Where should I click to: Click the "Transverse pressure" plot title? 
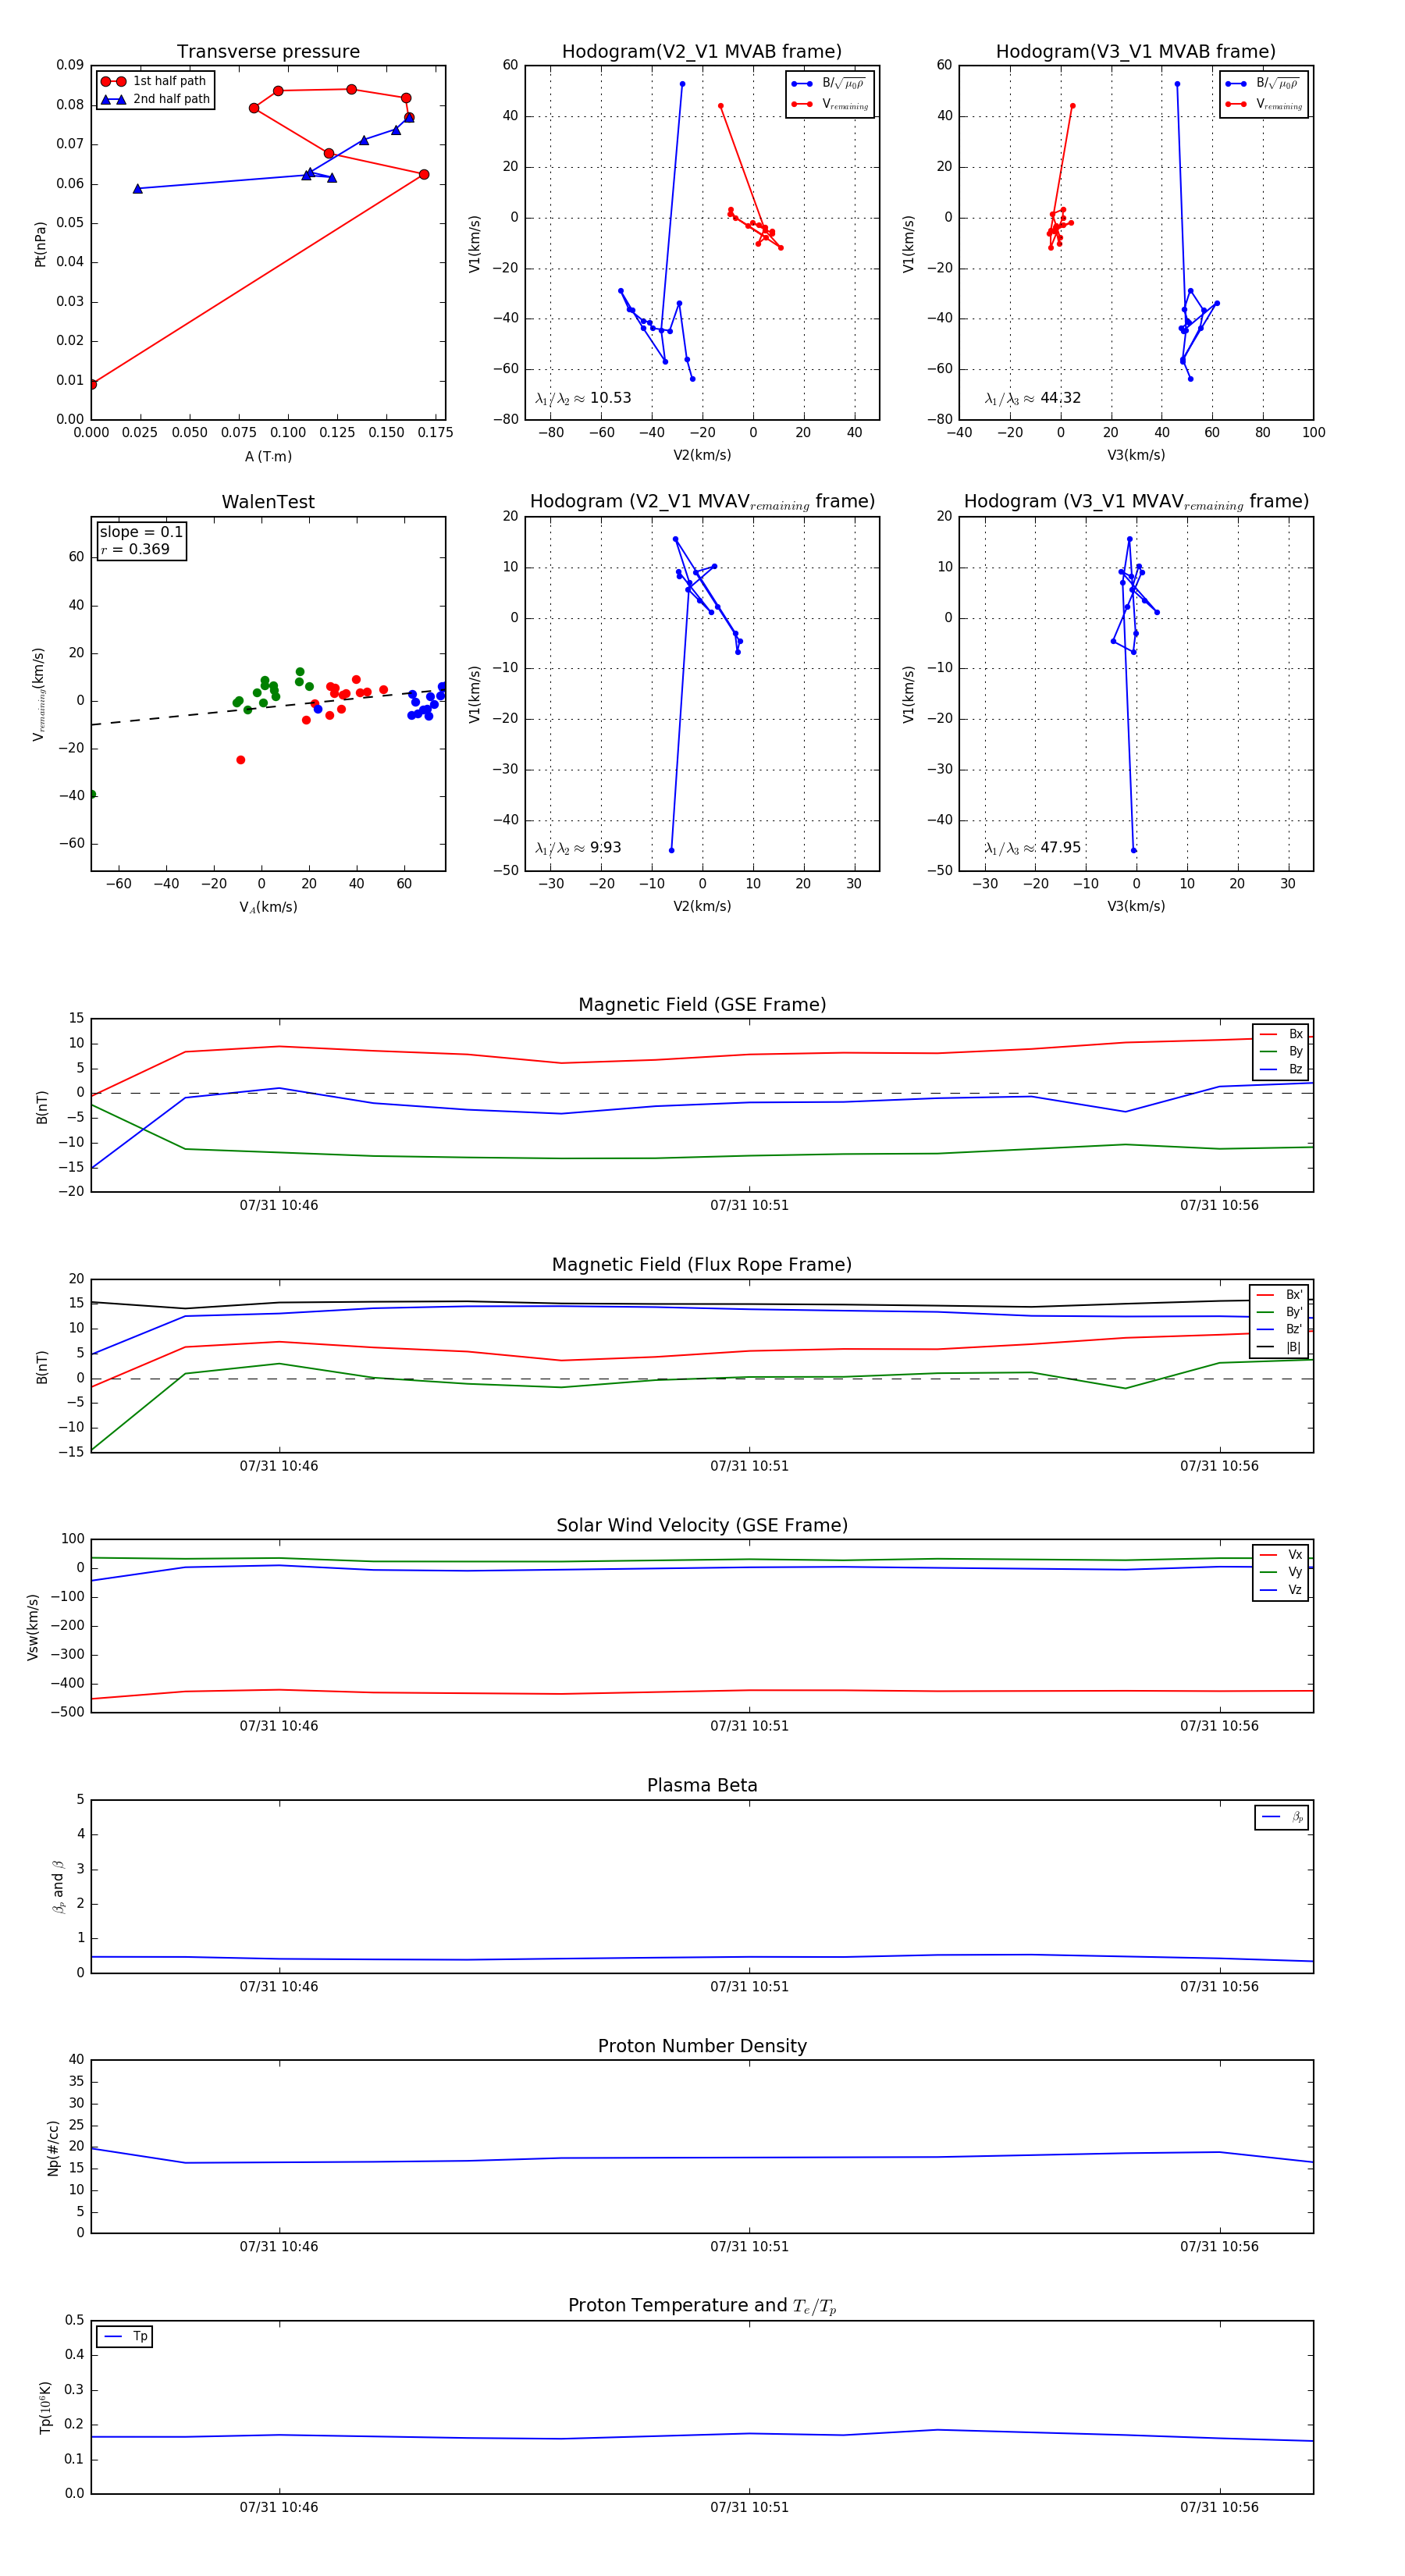268,52
